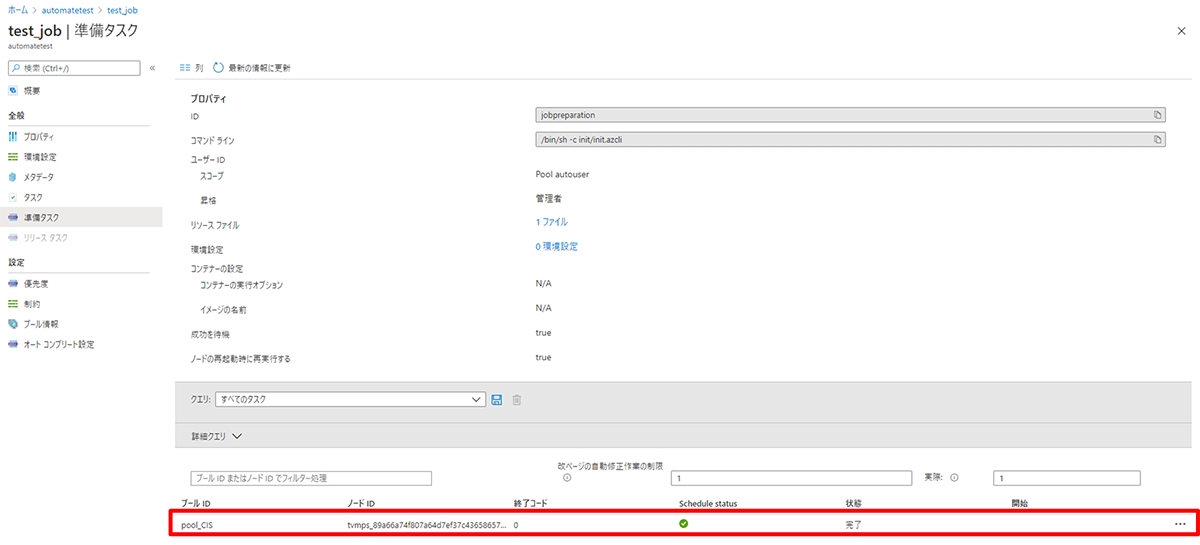
Task: Sort by Schedule status column header
Action: 708,503
